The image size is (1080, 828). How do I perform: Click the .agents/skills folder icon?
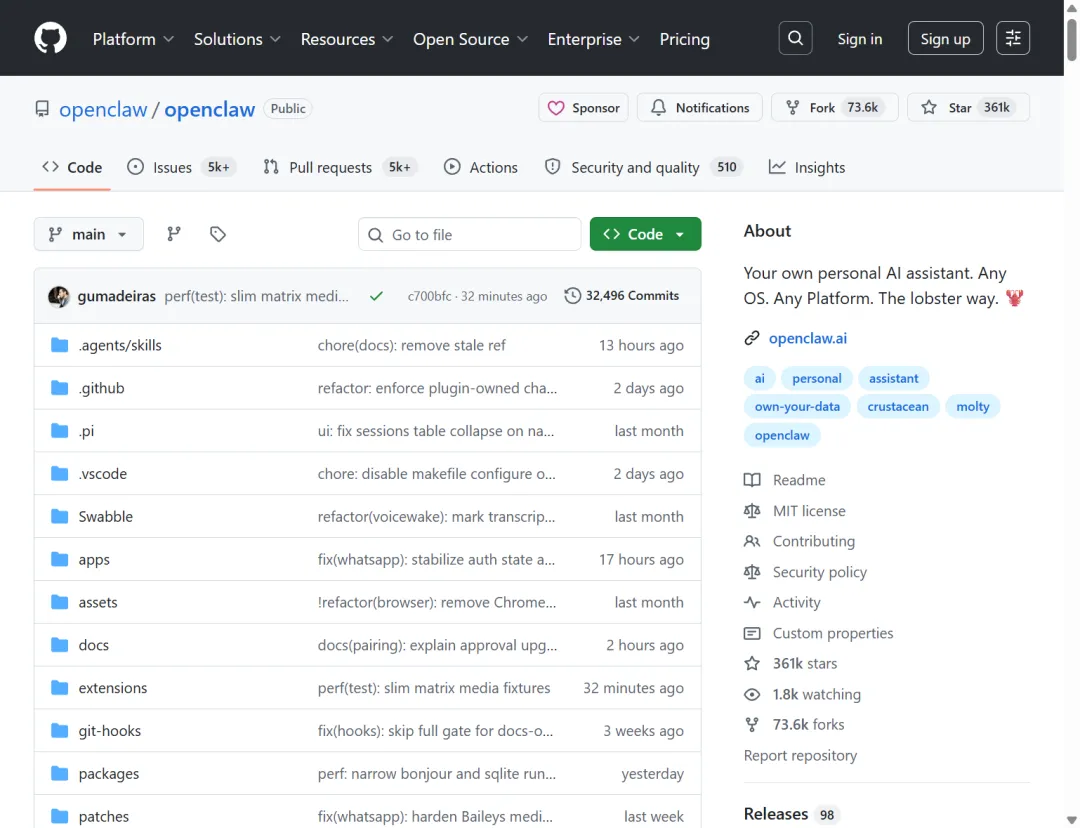[60, 344]
